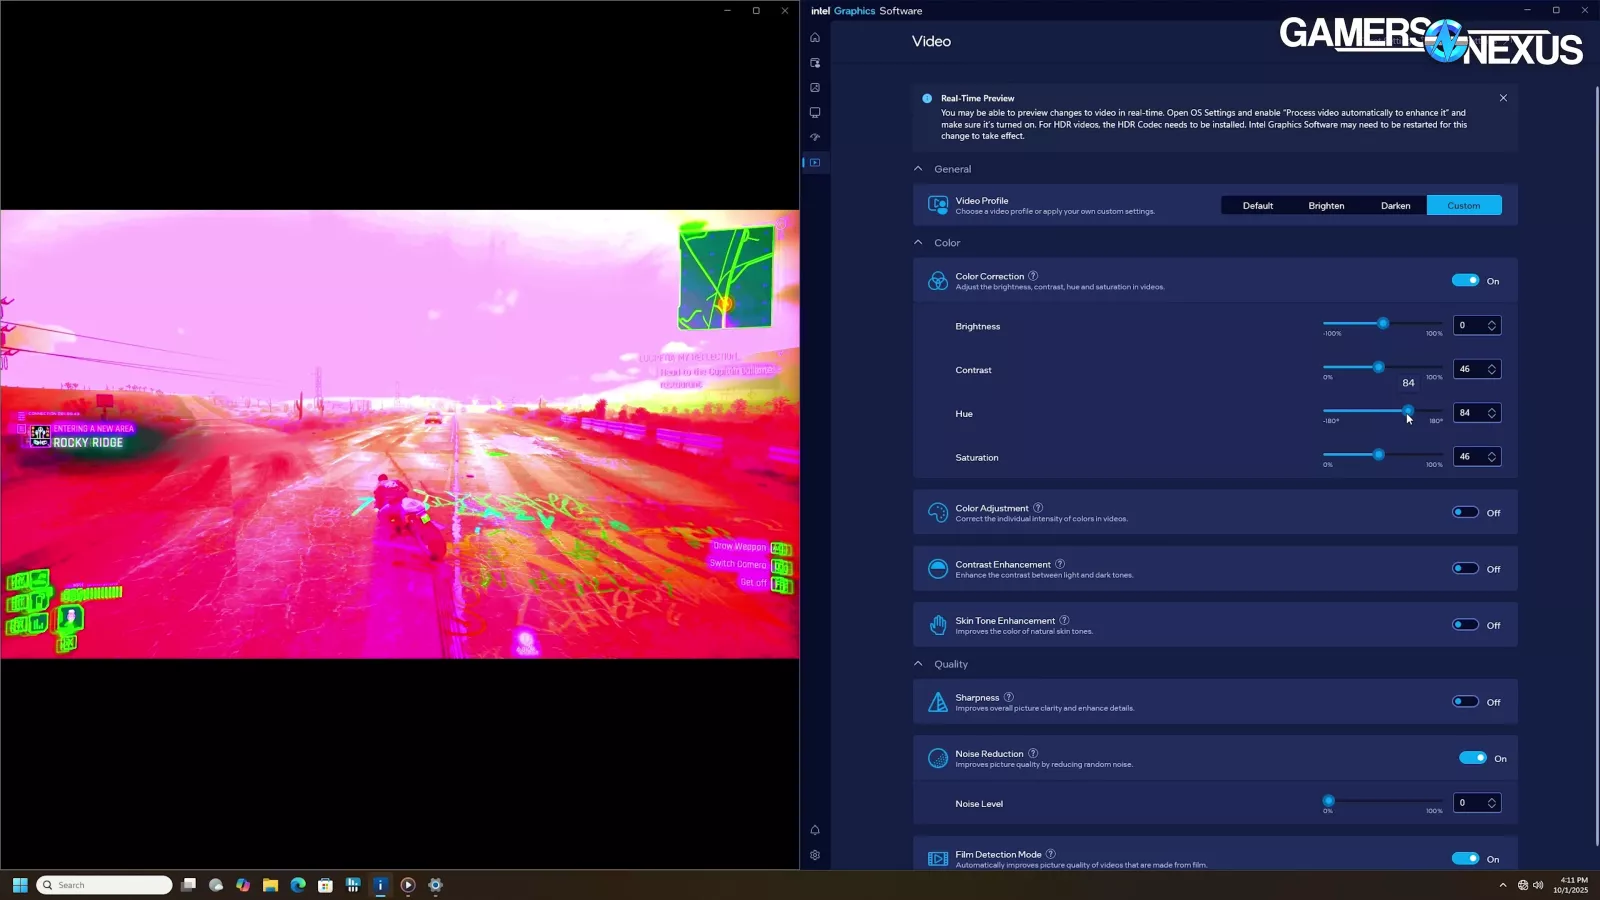Select the Brighten video profile
The width and height of the screenshot is (1600, 900).
(x=1326, y=206)
